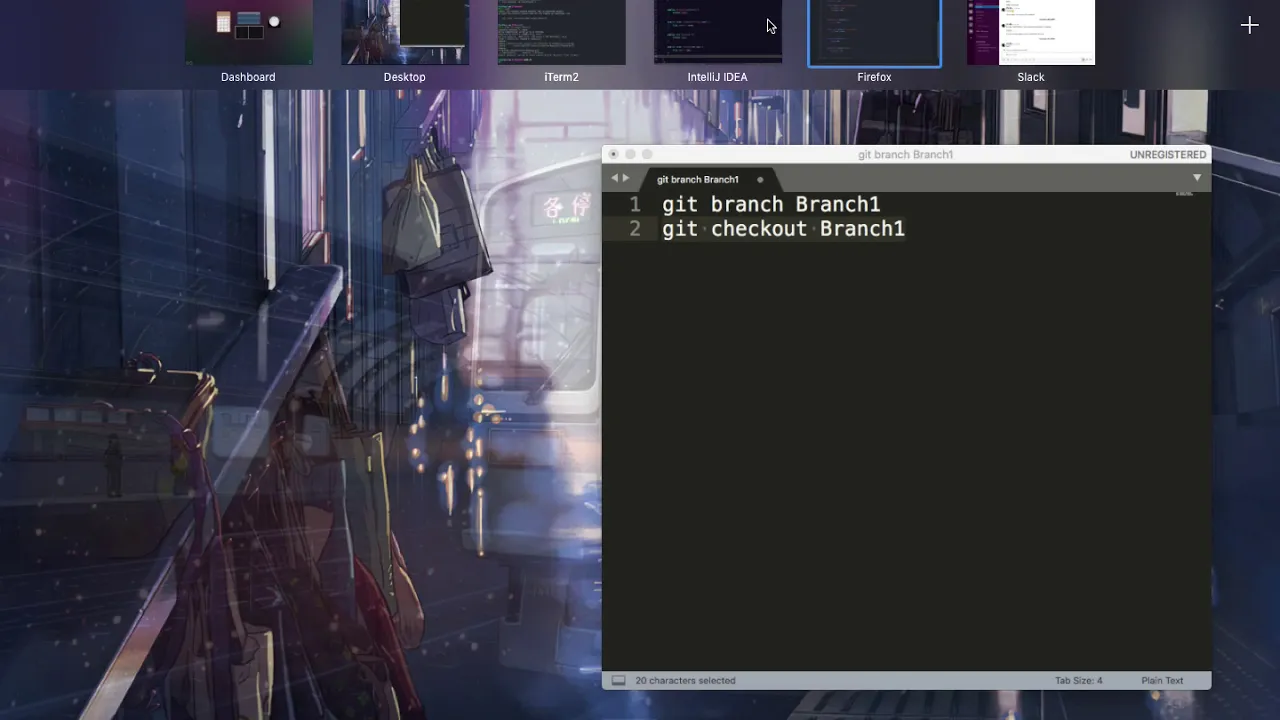Viewport: 1280px width, 720px height.
Task: Toggle the side bar icon in status bar
Action: point(618,680)
